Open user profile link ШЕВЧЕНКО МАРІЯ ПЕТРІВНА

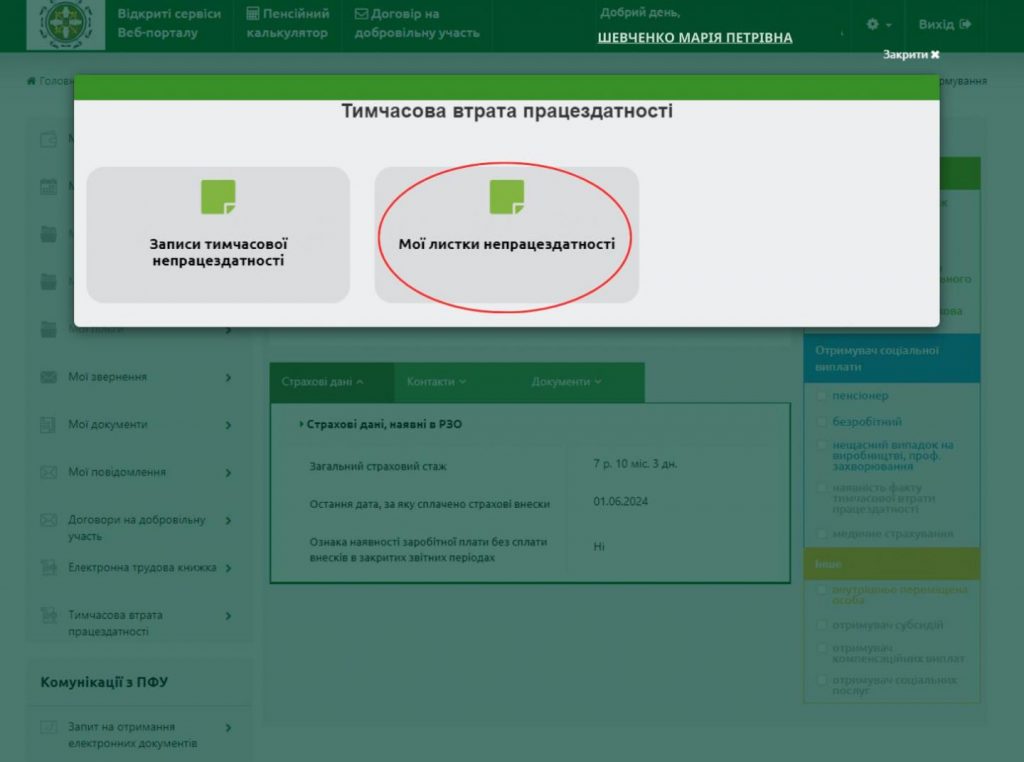point(694,38)
